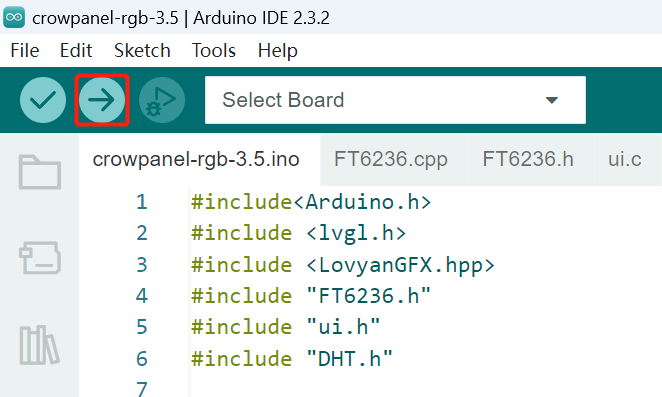
Task: Open the Edit menu
Action: (76, 51)
